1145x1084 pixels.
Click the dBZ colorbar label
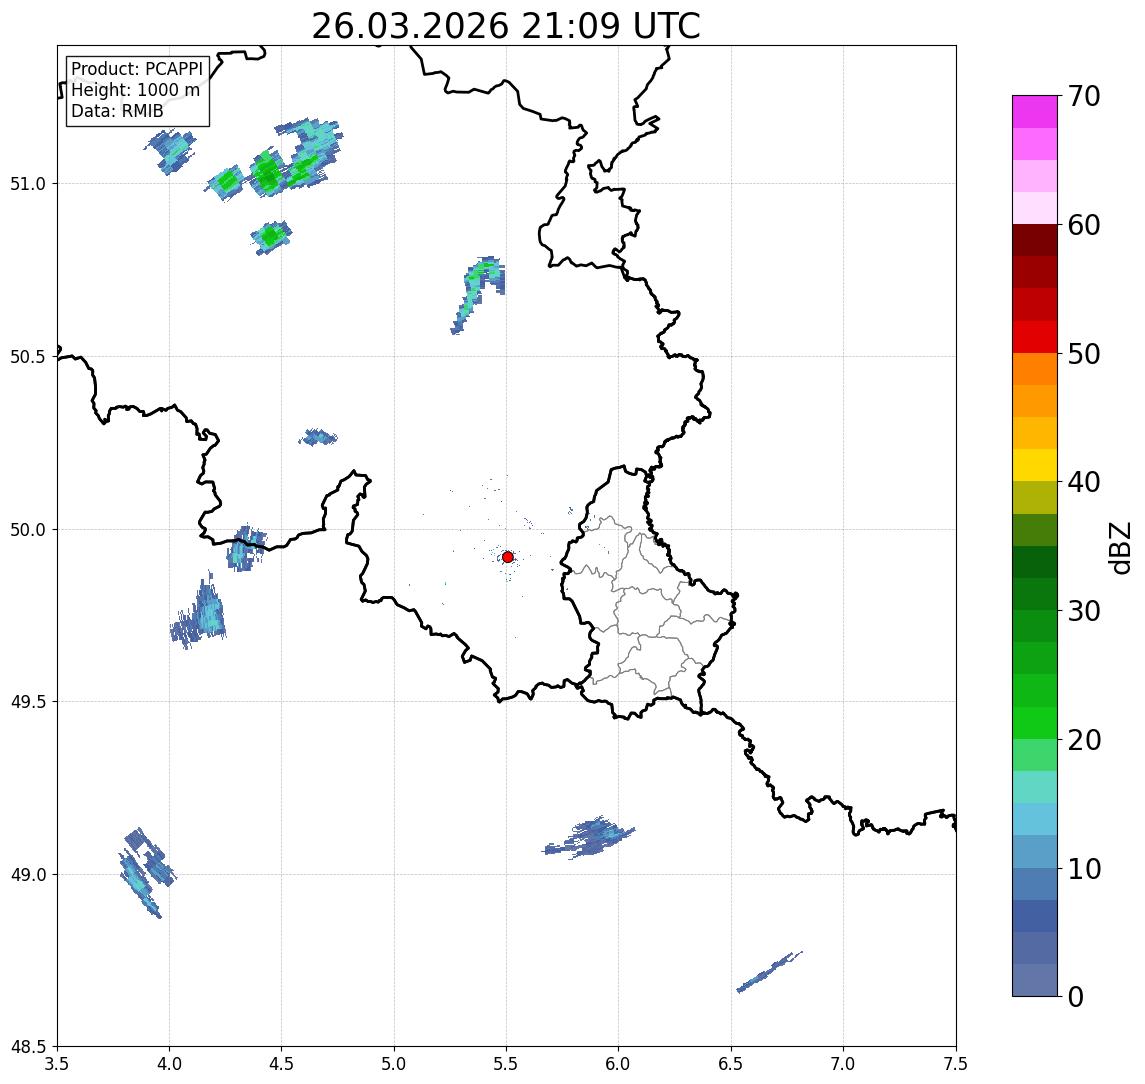pyautogui.click(x=1119, y=548)
